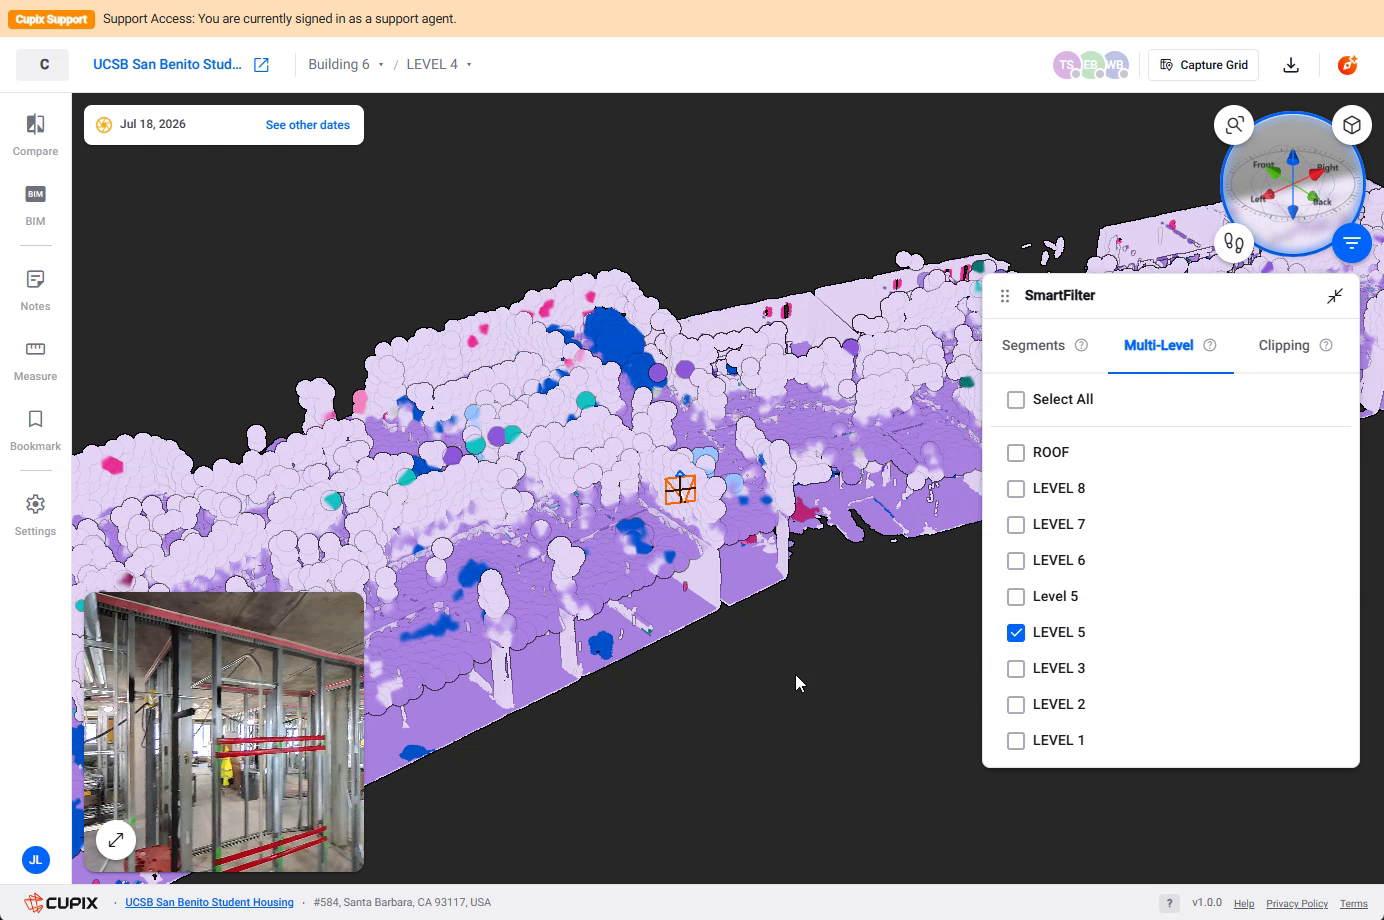Select the Multi-Level tab
Screen dimensions: 1384x920
(1158, 346)
